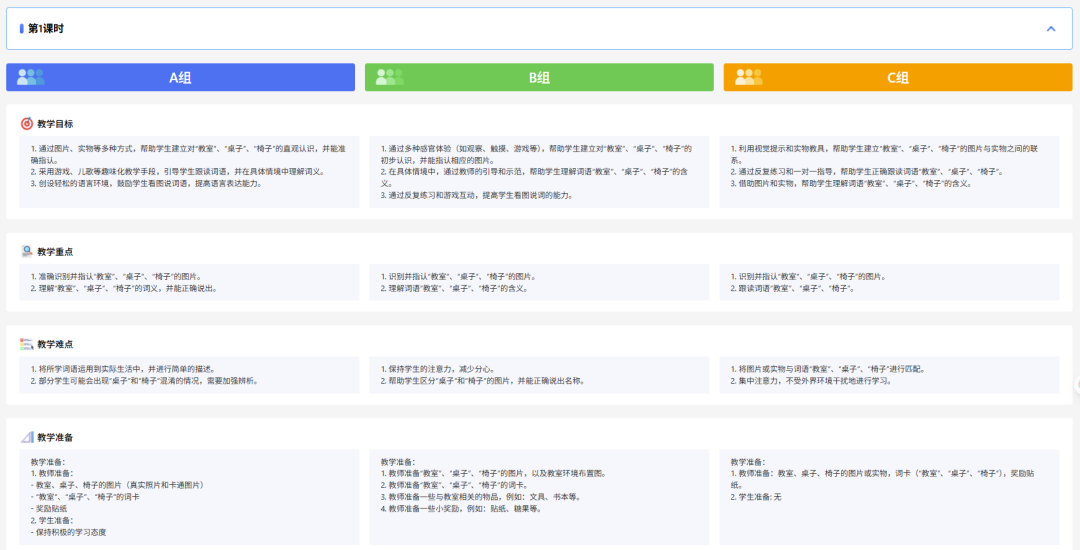
Task: Click the line starting 帮助学生区分
Action: tap(483, 381)
